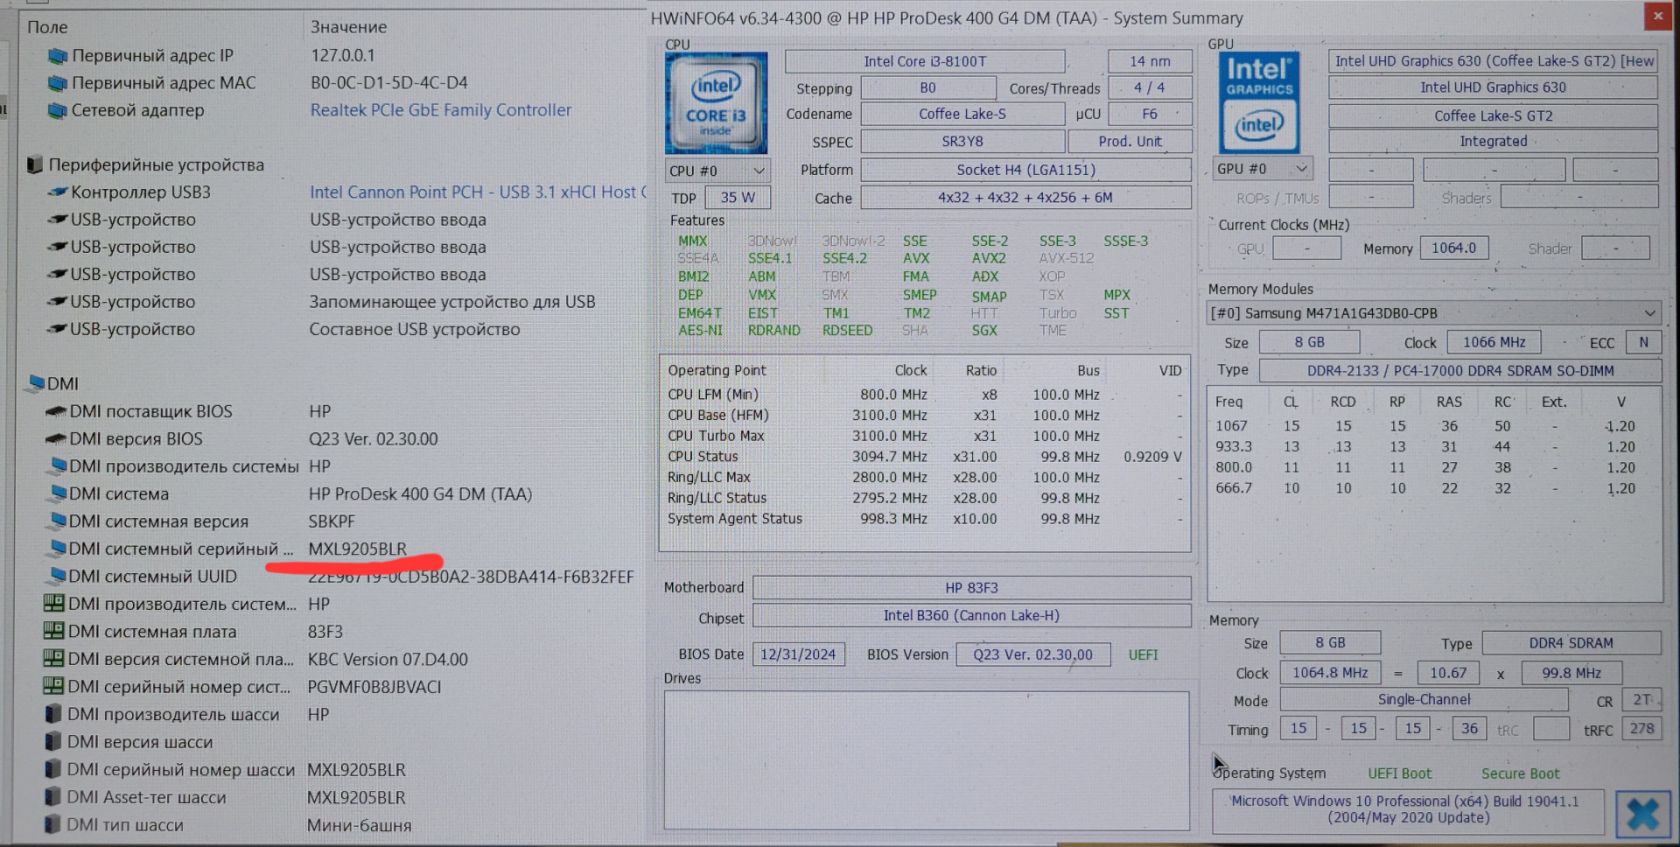Click the chassis icon beside DMI тип шасси

[x=54, y=825]
